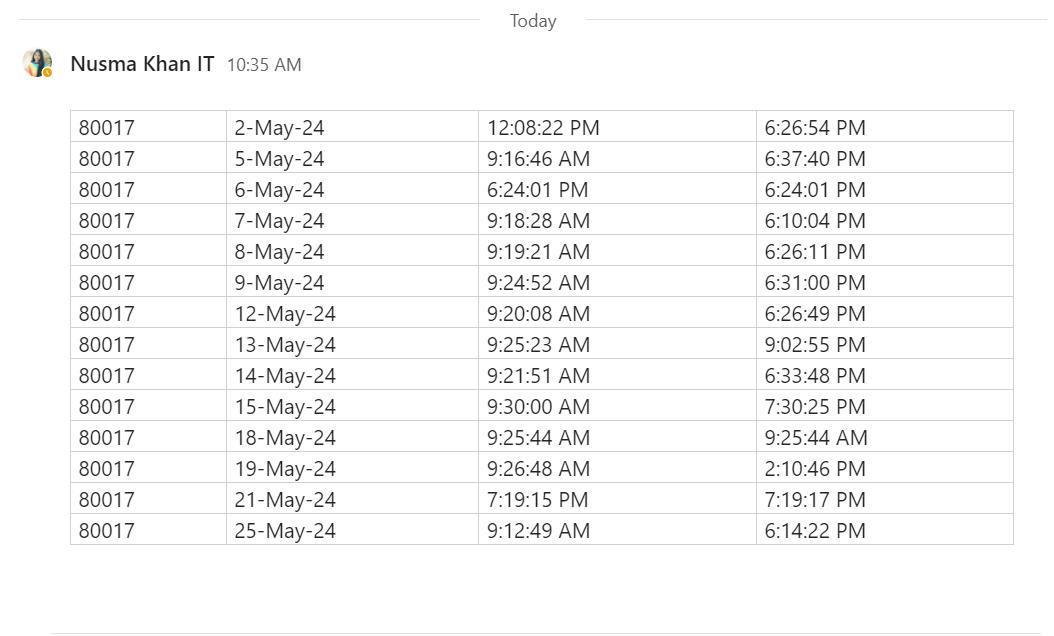This screenshot has width=1054, height=636.
Task: Select the 18-May-24 date cell
Action: [352, 436]
